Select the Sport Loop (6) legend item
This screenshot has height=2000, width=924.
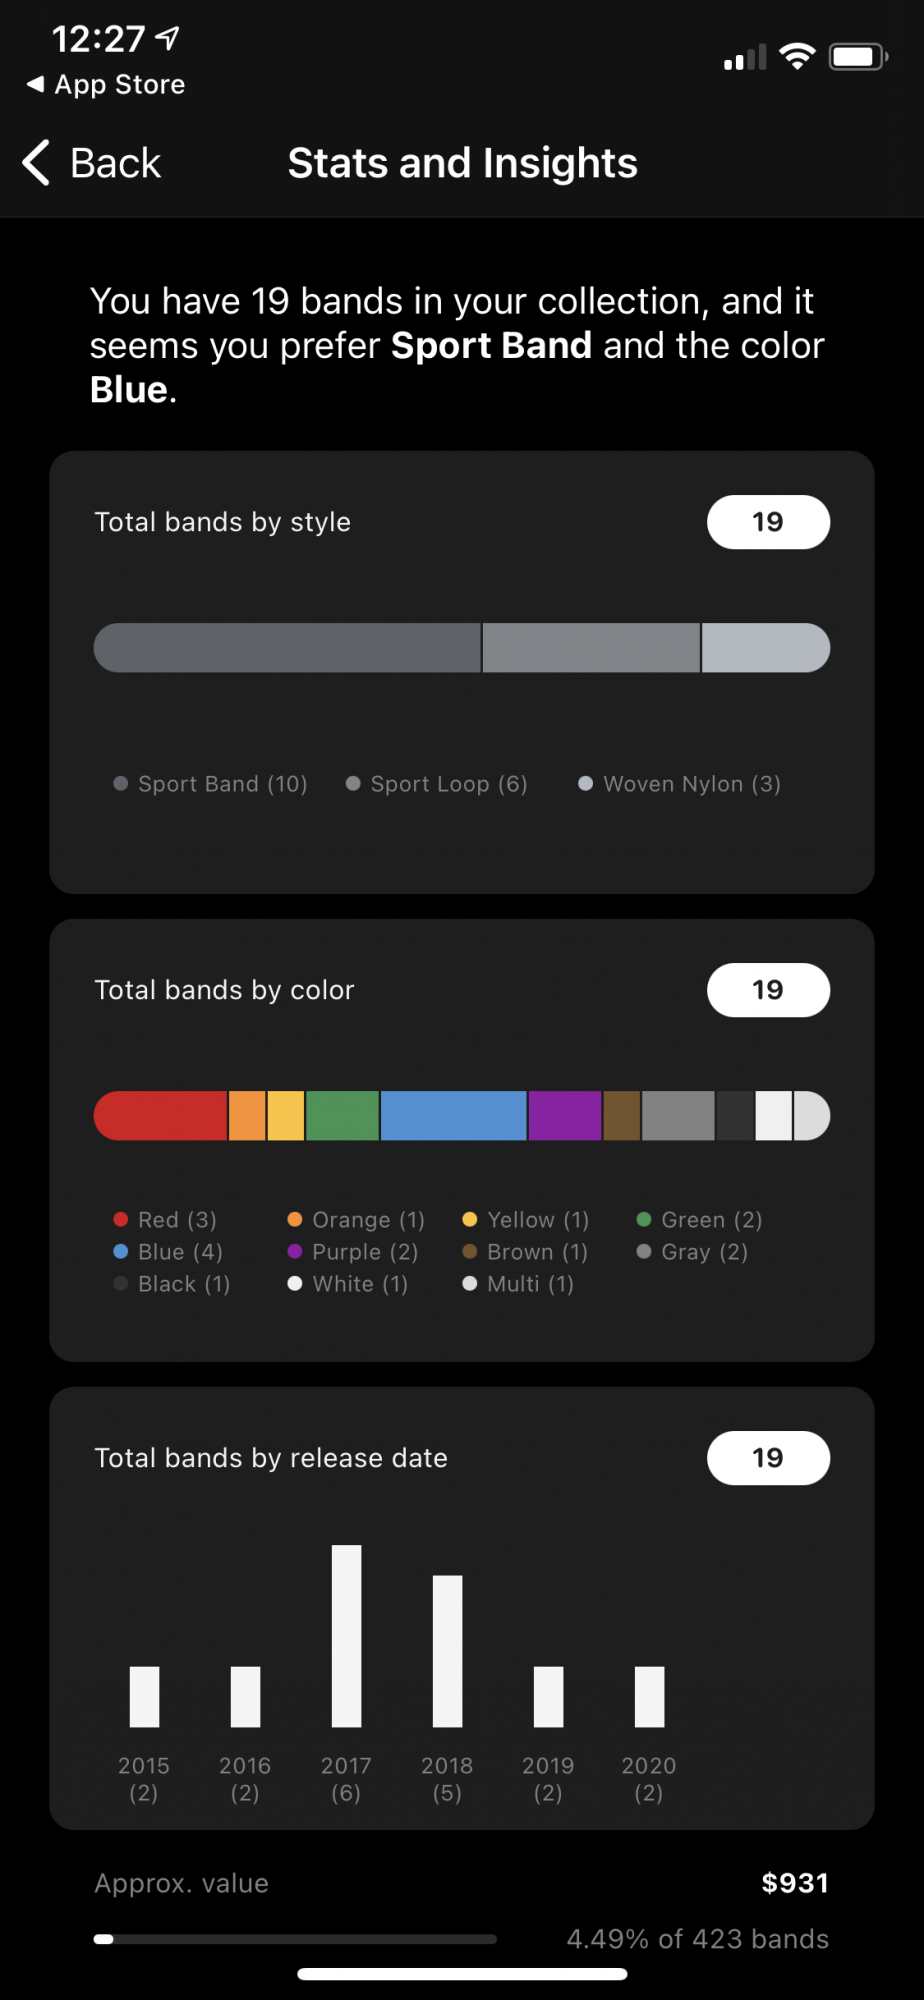pyautogui.click(x=437, y=784)
